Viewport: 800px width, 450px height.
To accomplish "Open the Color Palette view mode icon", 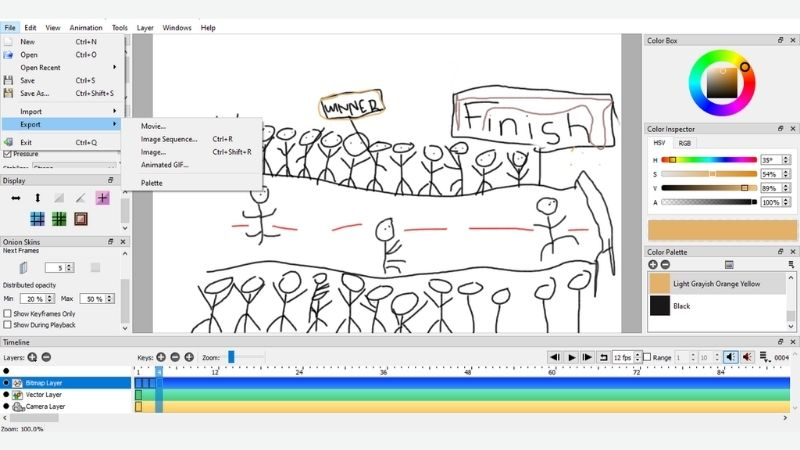I will click(729, 264).
